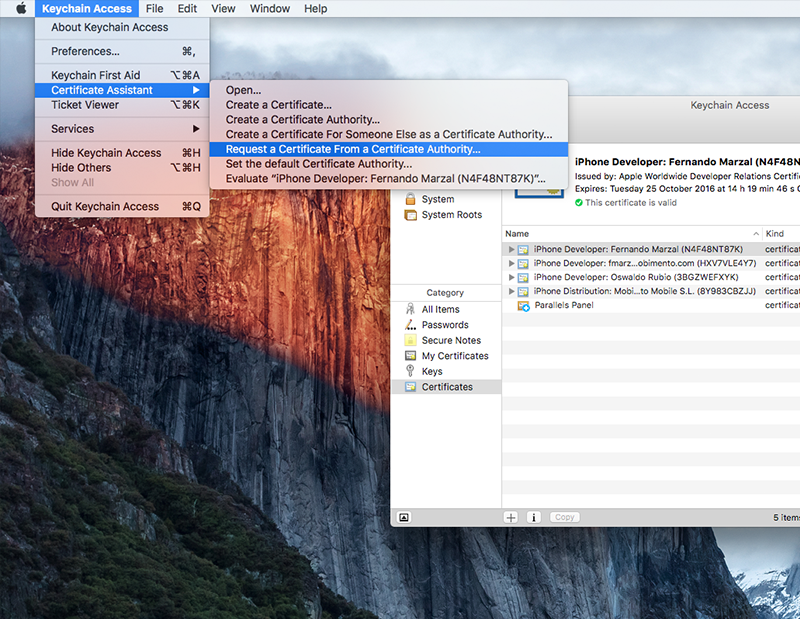The image size is (800, 619).
Task: Open the Apple menu
Action: coord(21,8)
